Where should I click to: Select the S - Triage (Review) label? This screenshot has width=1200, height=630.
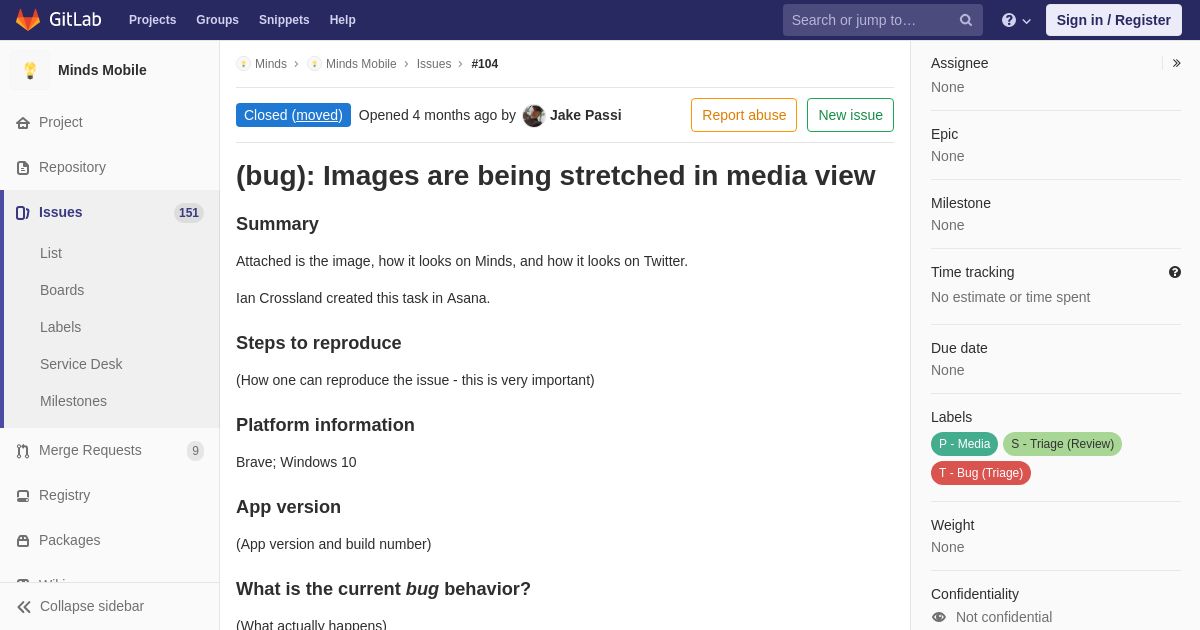[x=1062, y=444]
